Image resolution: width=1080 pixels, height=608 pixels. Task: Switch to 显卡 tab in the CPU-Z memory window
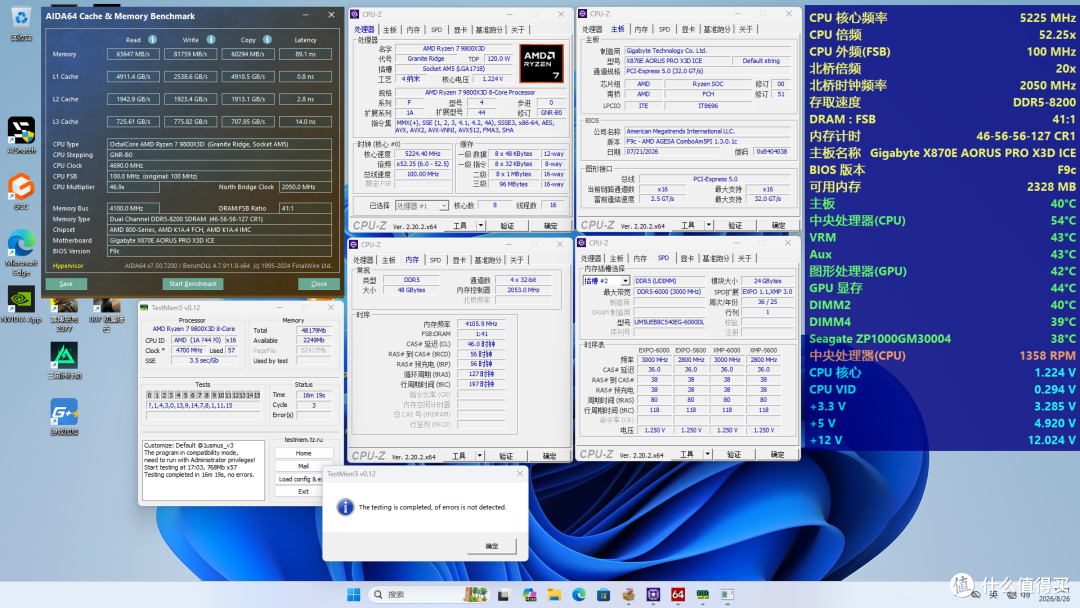(459, 260)
